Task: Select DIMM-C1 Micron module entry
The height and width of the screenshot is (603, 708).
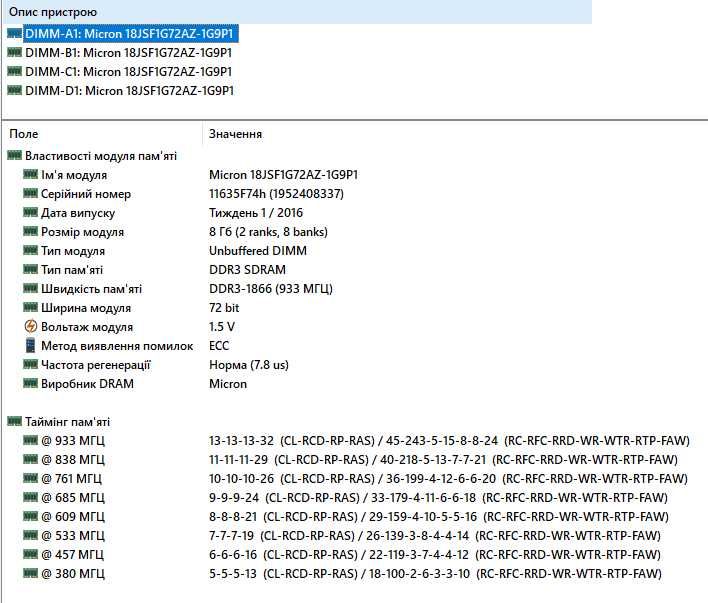Action: [128, 72]
